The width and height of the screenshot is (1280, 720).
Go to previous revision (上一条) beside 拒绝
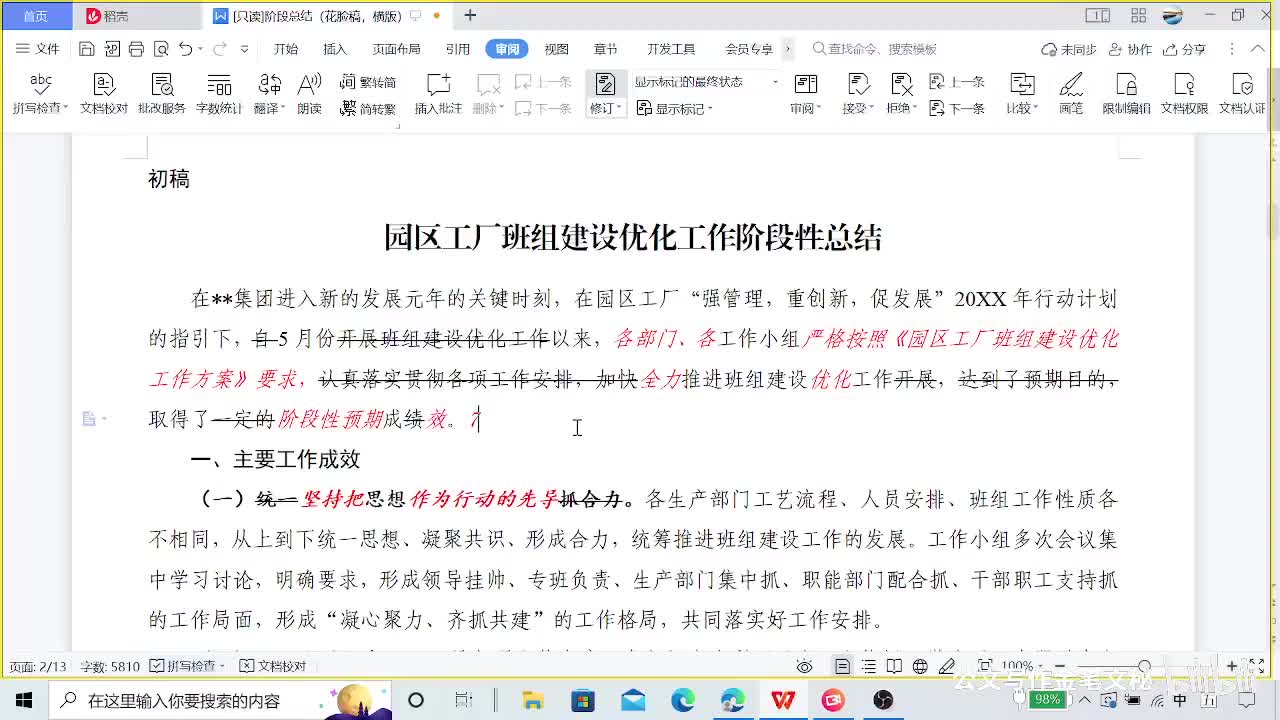[957, 82]
